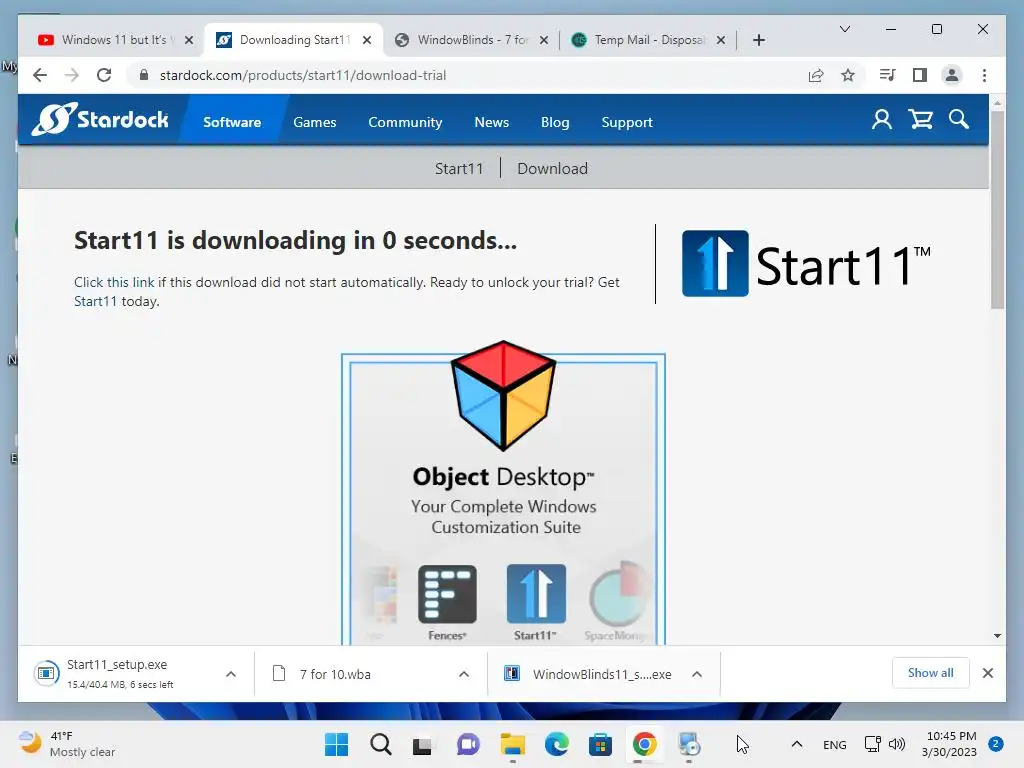Click the Start11 icon in Object Desktop ad

click(x=536, y=594)
